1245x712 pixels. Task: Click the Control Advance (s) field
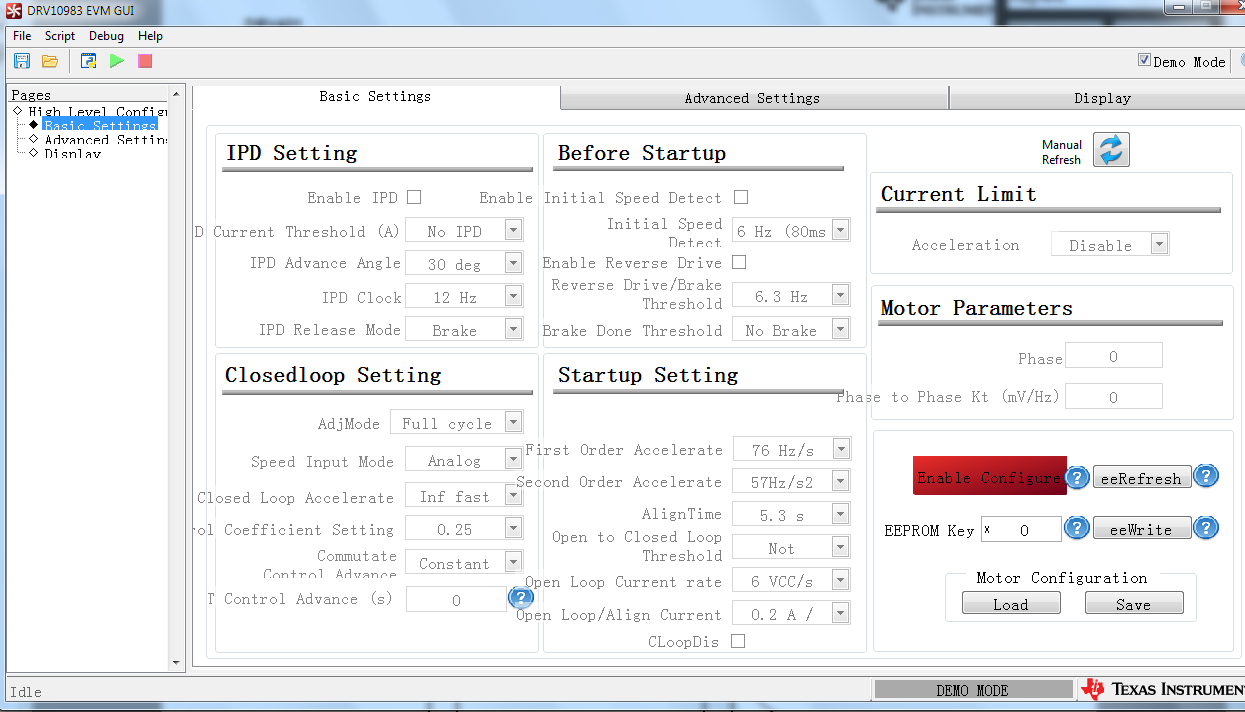click(456, 599)
